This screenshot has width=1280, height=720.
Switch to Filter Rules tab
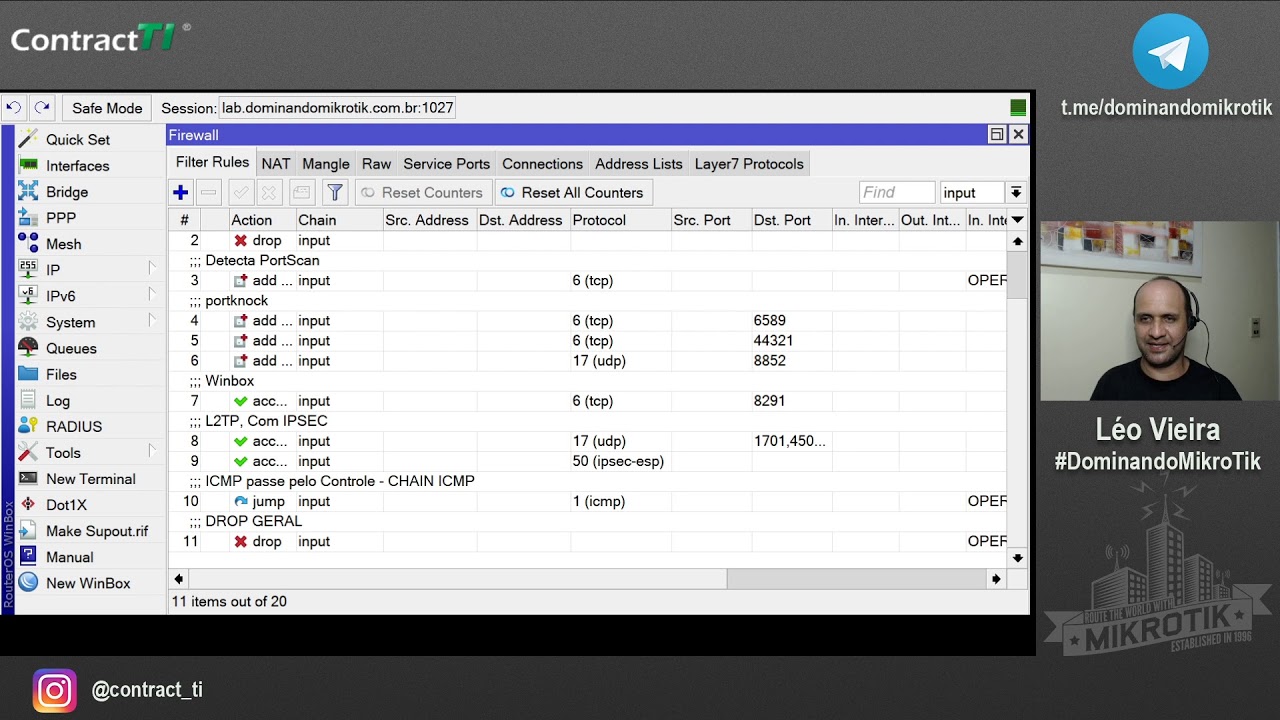coord(212,162)
